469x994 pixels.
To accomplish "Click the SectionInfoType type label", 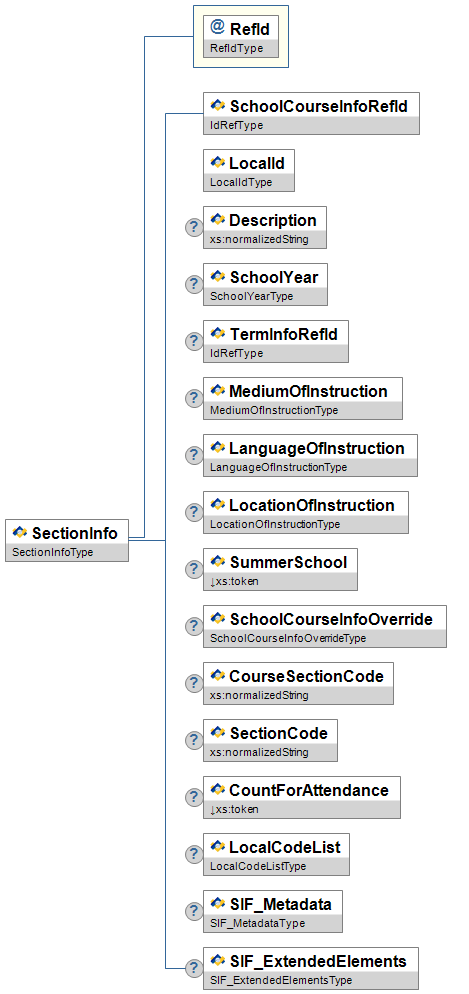I will click(x=53, y=552).
